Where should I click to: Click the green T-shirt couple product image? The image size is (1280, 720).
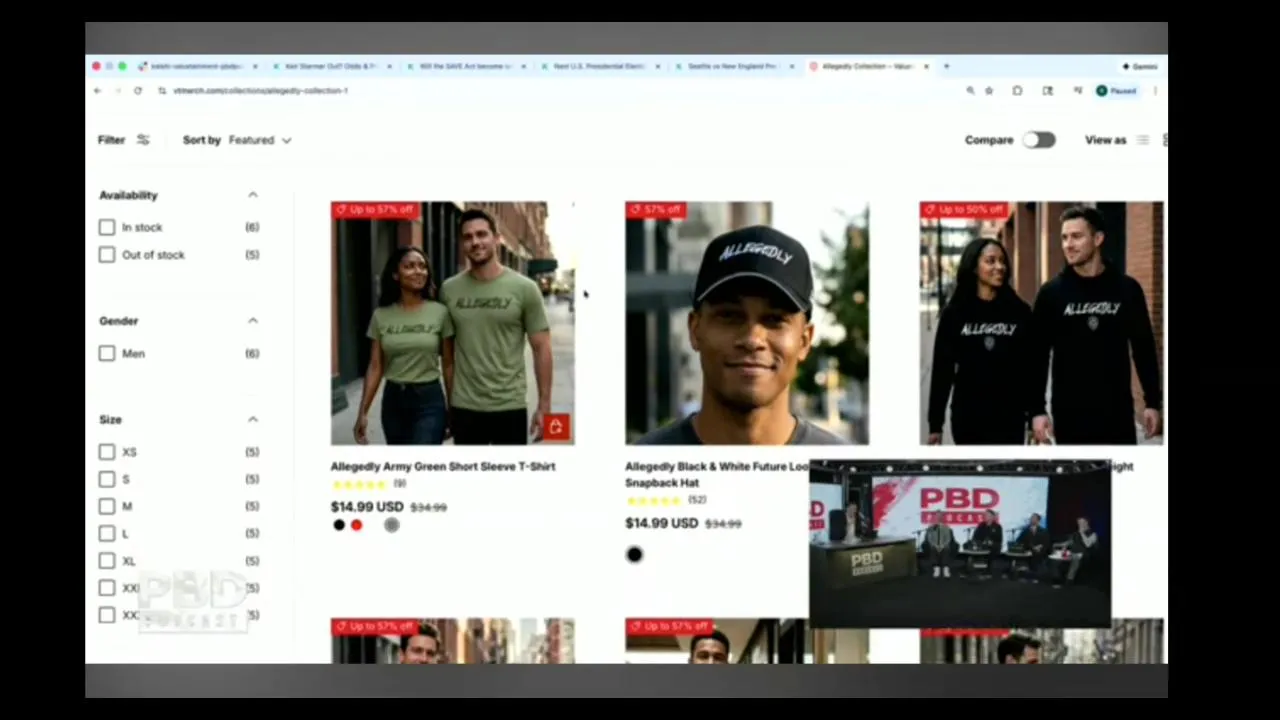[453, 323]
